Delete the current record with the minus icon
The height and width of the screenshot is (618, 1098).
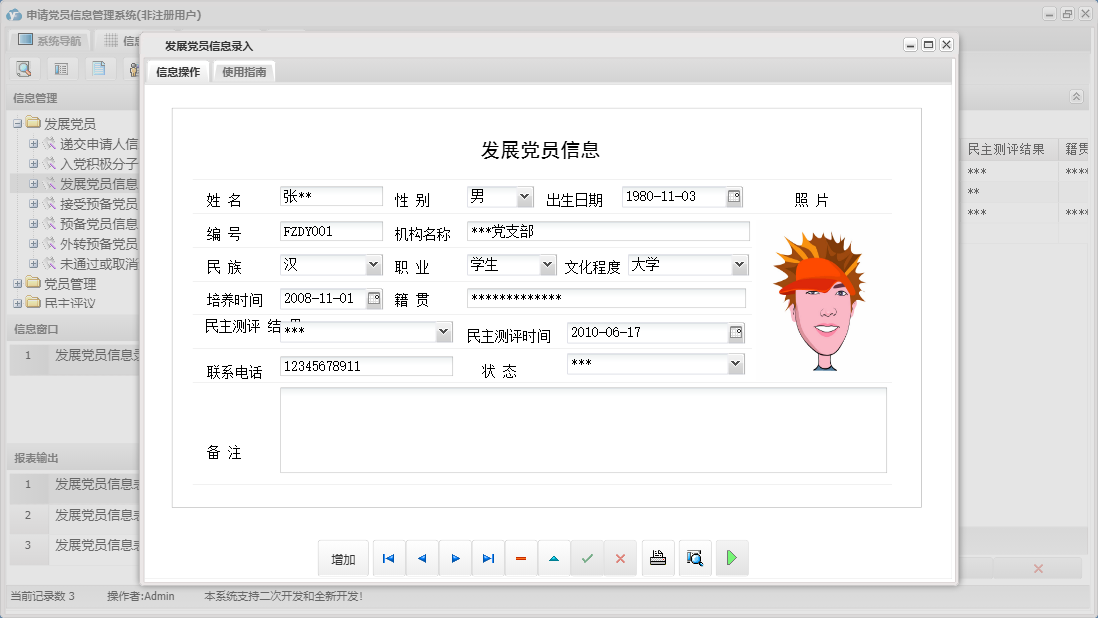click(521, 558)
